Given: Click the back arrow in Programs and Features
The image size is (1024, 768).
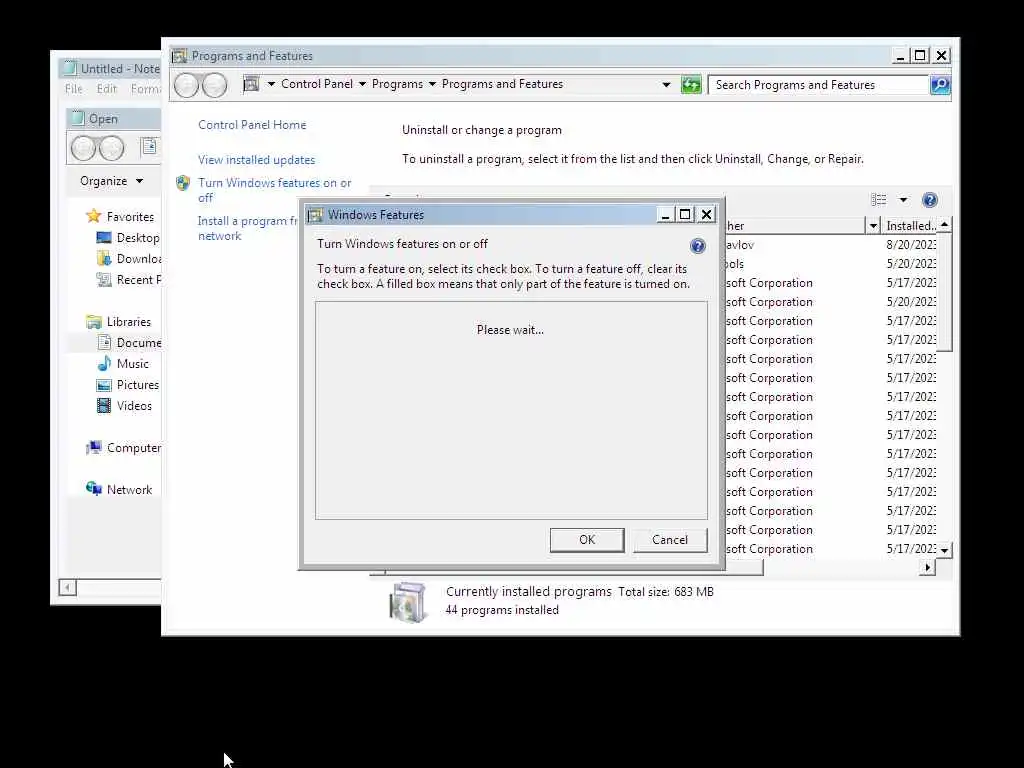Looking at the screenshot, I should click(187, 85).
